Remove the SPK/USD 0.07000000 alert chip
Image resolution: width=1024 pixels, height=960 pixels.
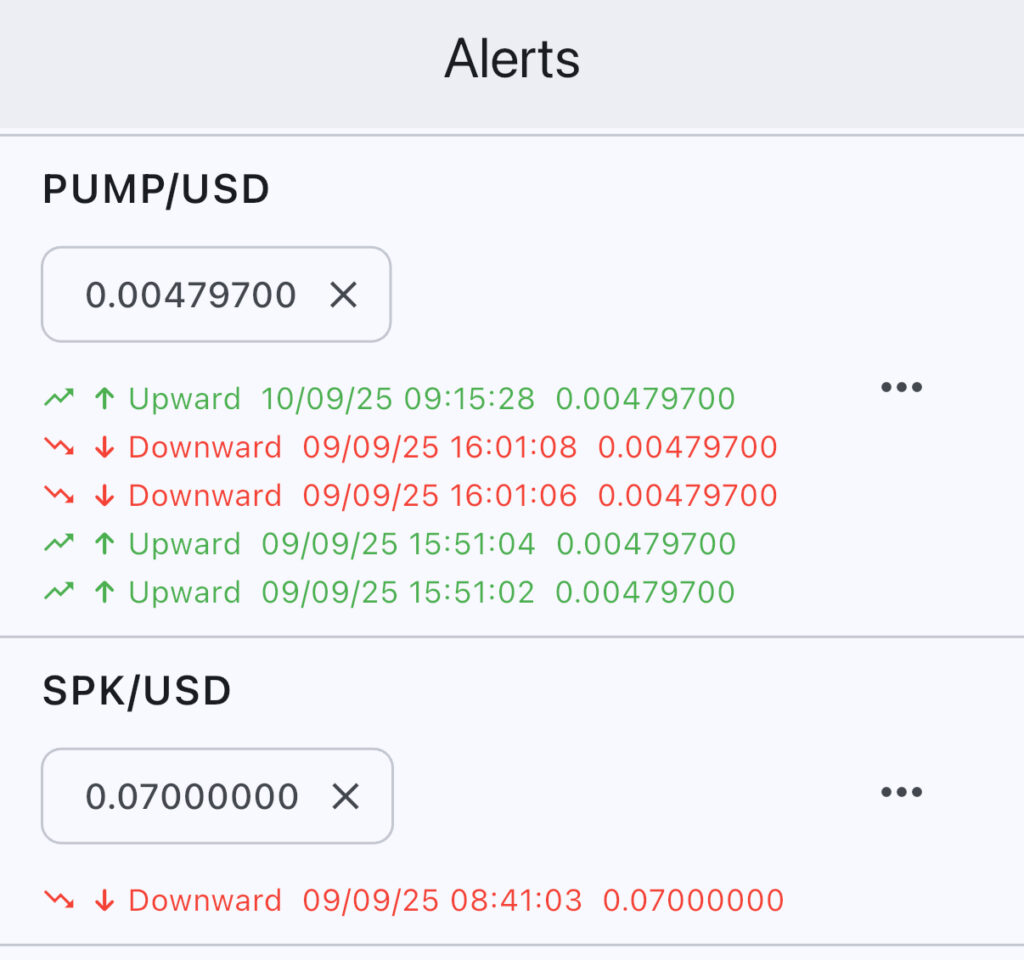coord(345,796)
